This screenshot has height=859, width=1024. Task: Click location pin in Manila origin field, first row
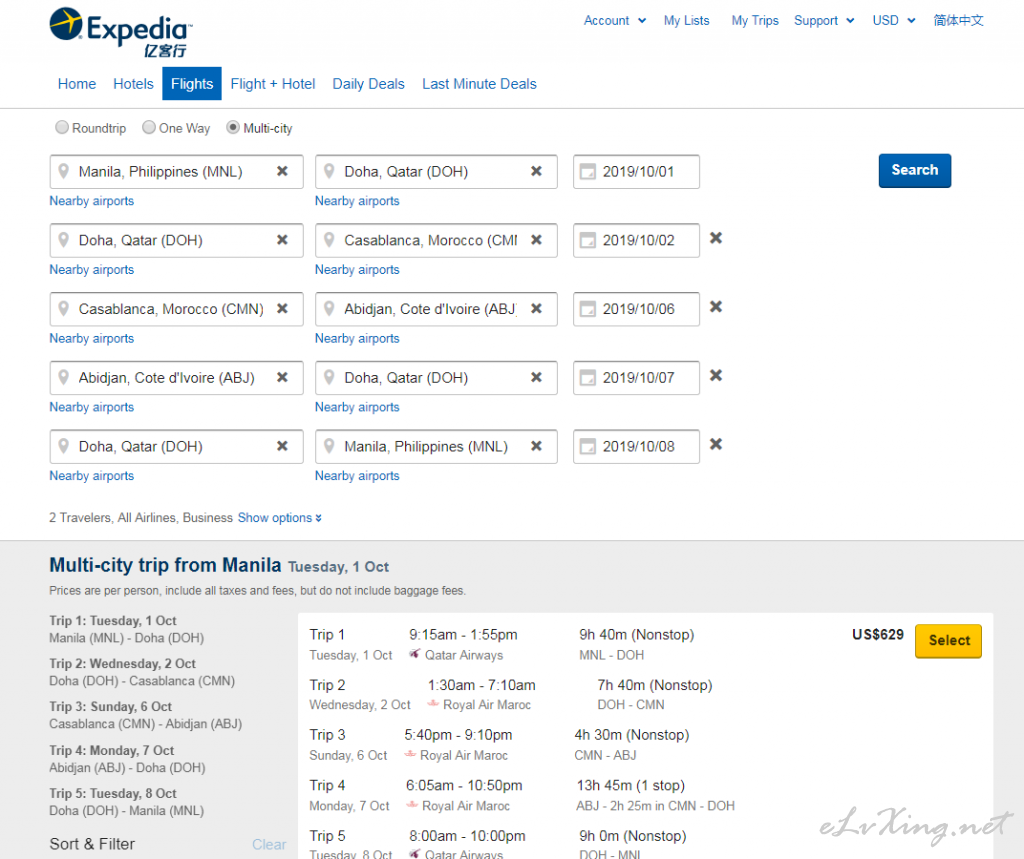pyautogui.click(x=63, y=171)
